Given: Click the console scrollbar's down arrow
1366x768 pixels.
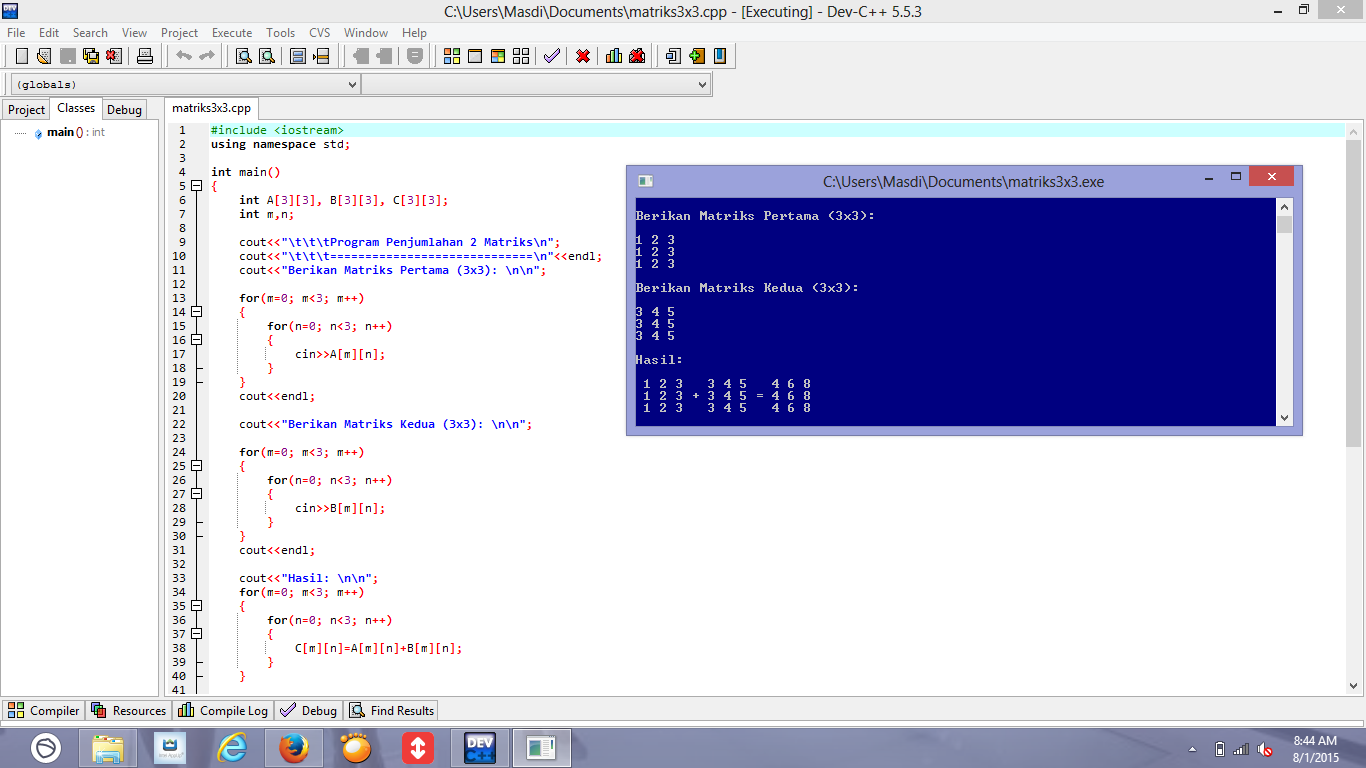Looking at the screenshot, I should coord(1285,418).
